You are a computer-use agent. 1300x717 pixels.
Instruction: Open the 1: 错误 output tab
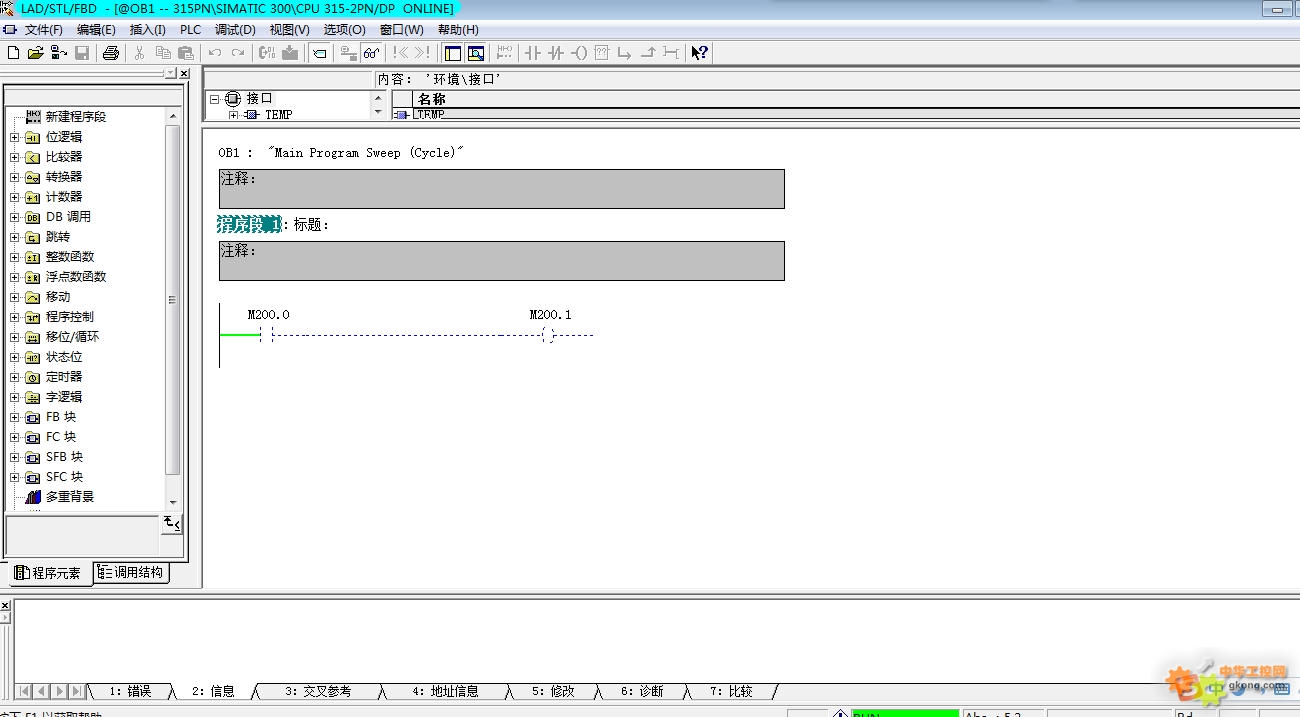(x=130, y=691)
